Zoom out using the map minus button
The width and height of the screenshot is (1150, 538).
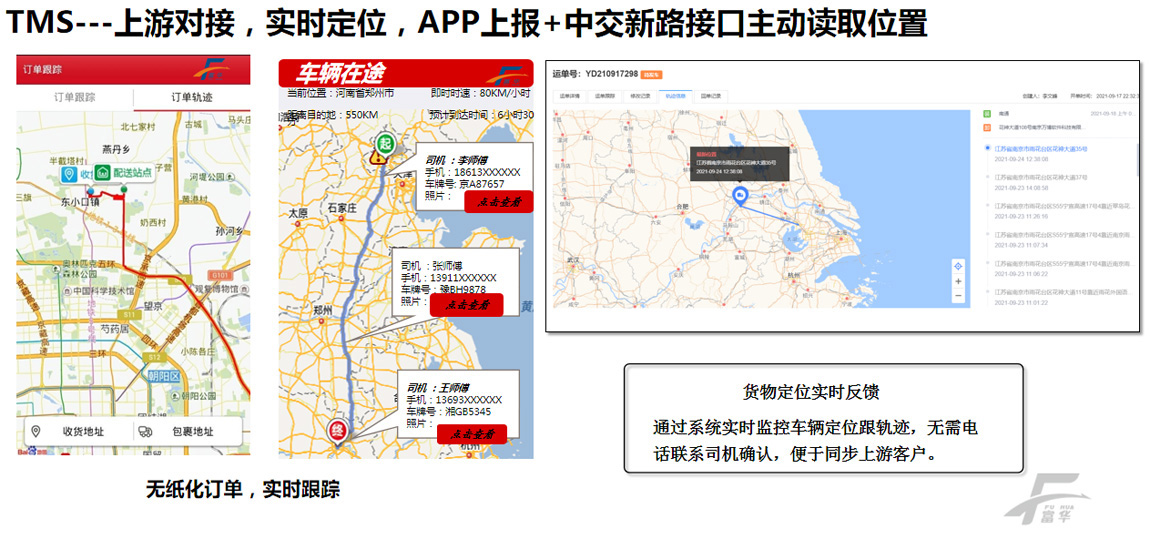click(x=958, y=298)
